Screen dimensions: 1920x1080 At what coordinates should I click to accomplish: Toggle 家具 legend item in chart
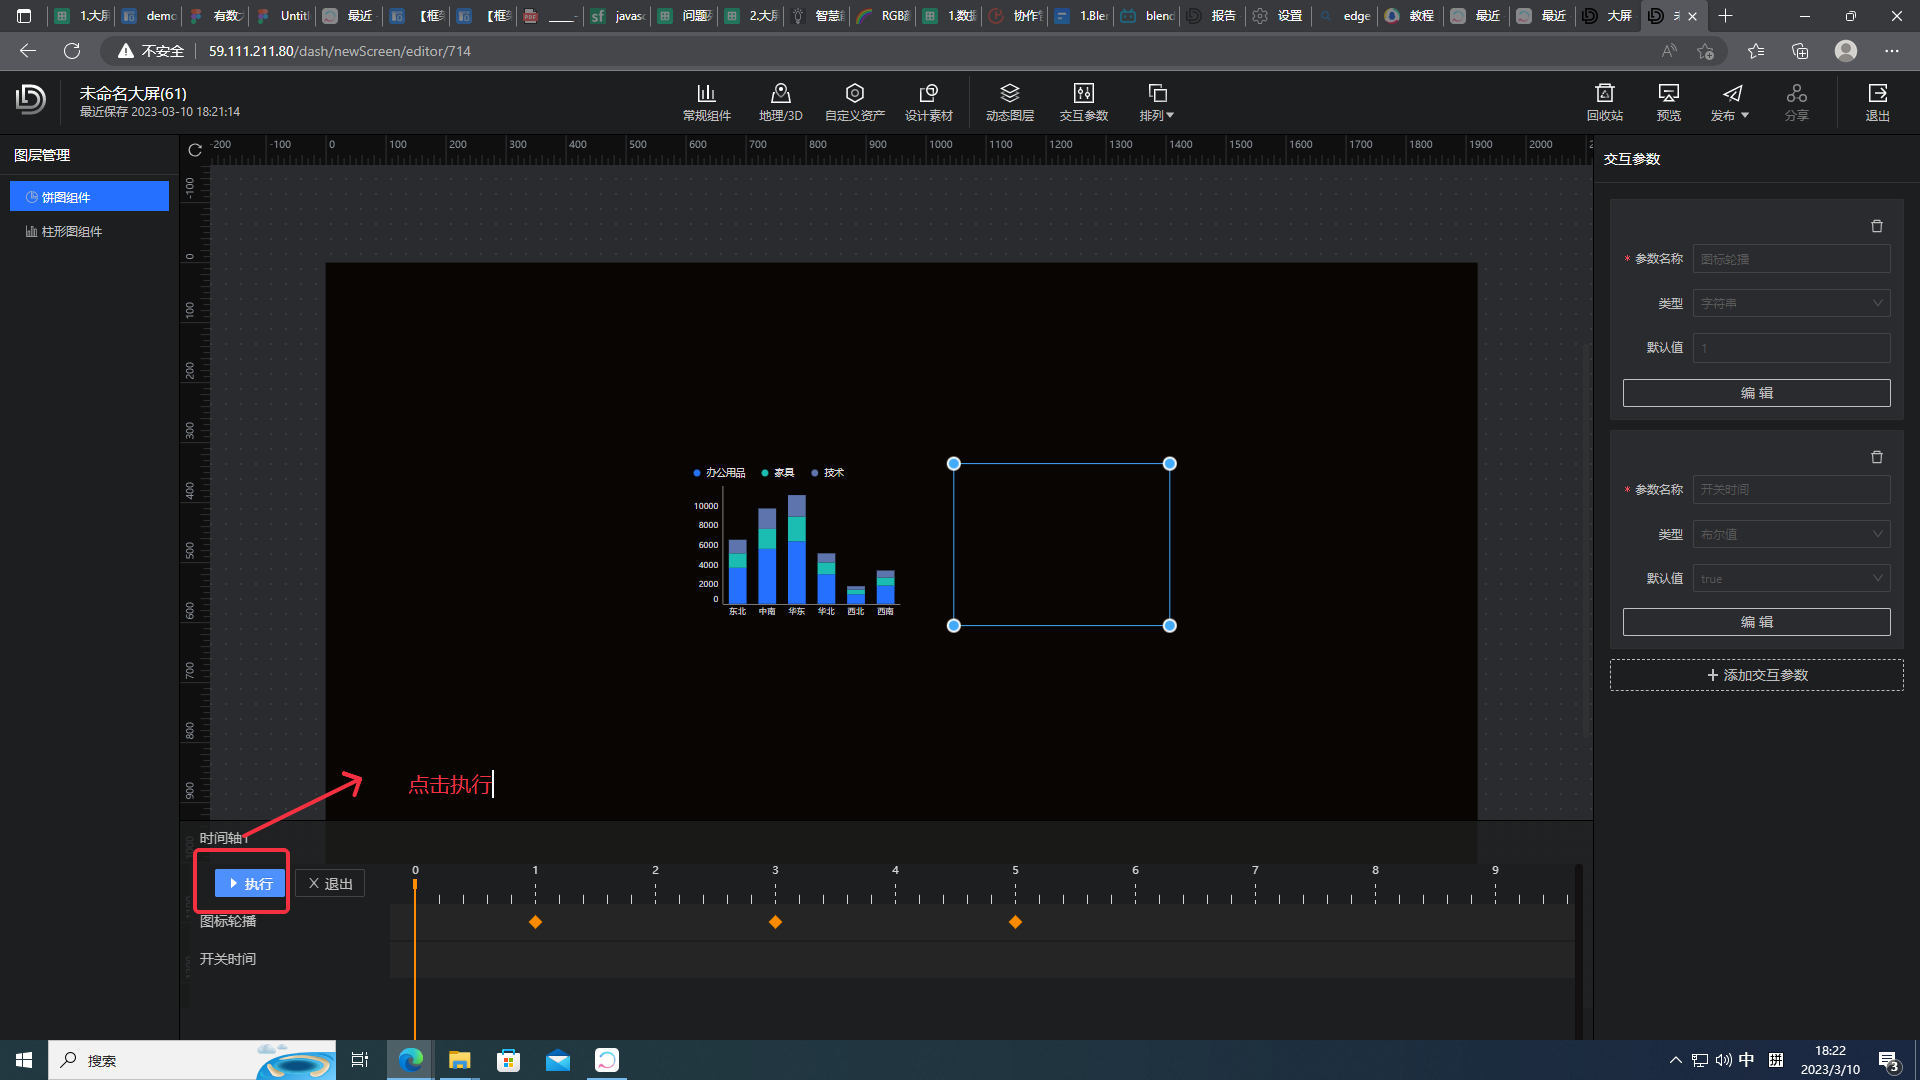[777, 472]
